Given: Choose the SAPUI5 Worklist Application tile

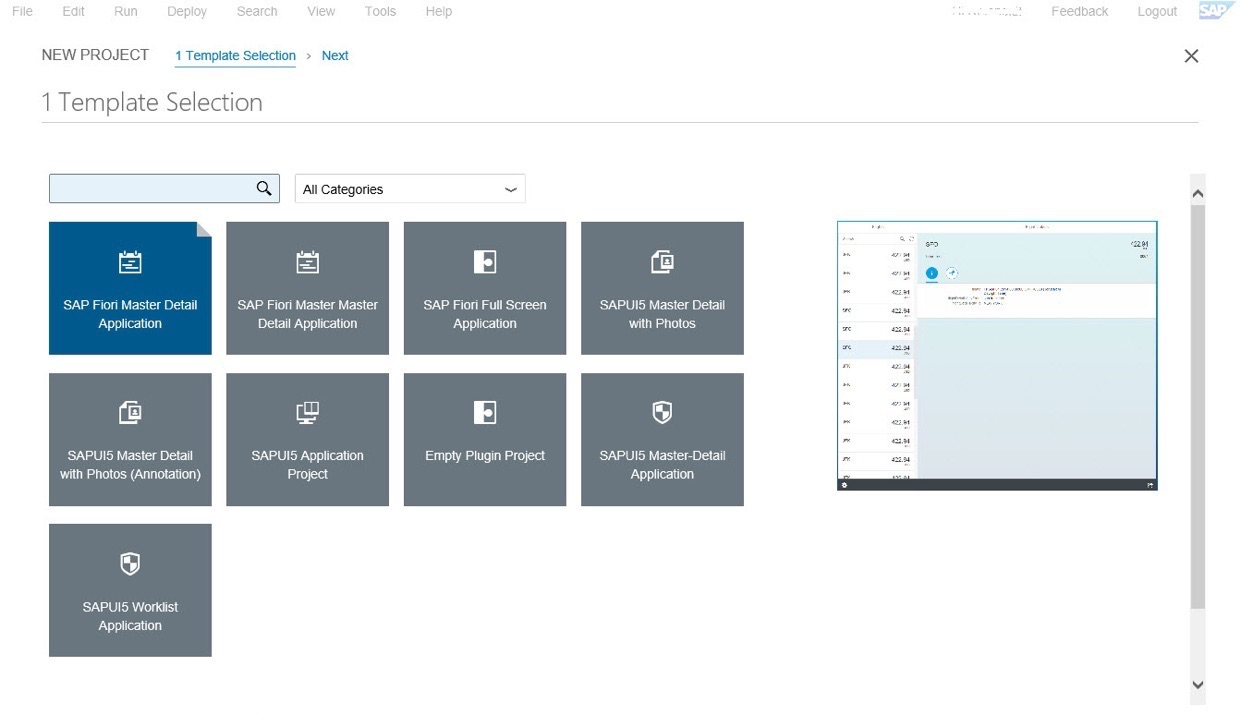Looking at the screenshot, I should tap(130, 590).
